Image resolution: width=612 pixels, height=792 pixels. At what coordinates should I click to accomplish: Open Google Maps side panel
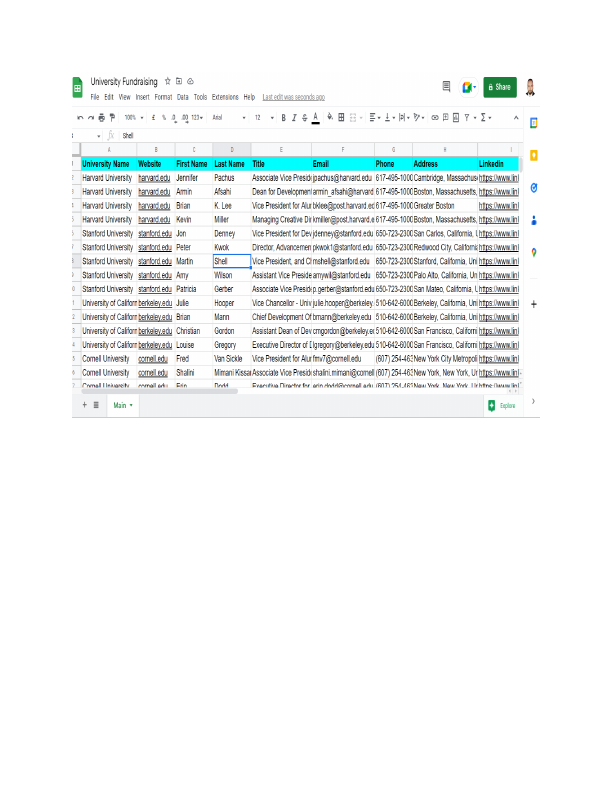(534, 253)
